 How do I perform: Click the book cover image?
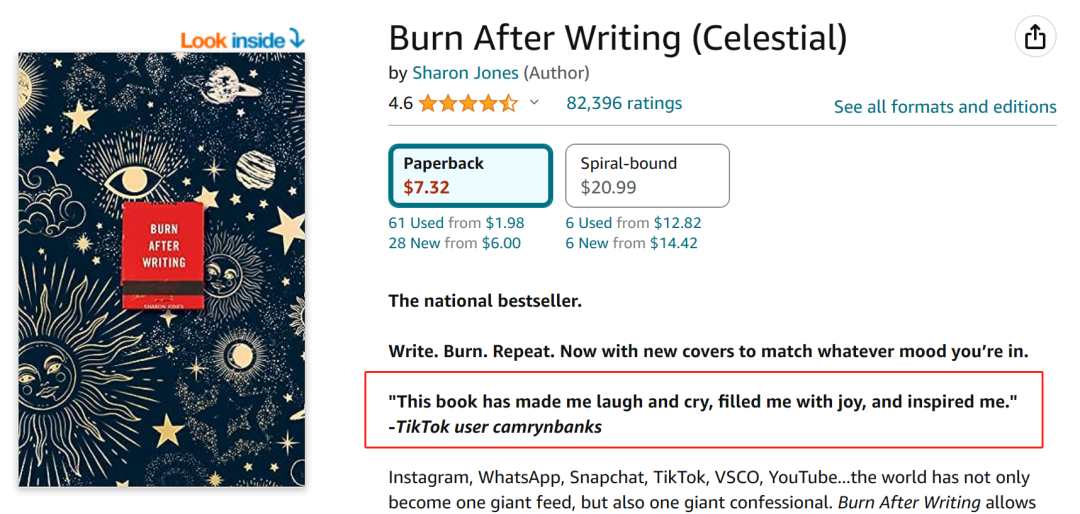click(162, 270)
